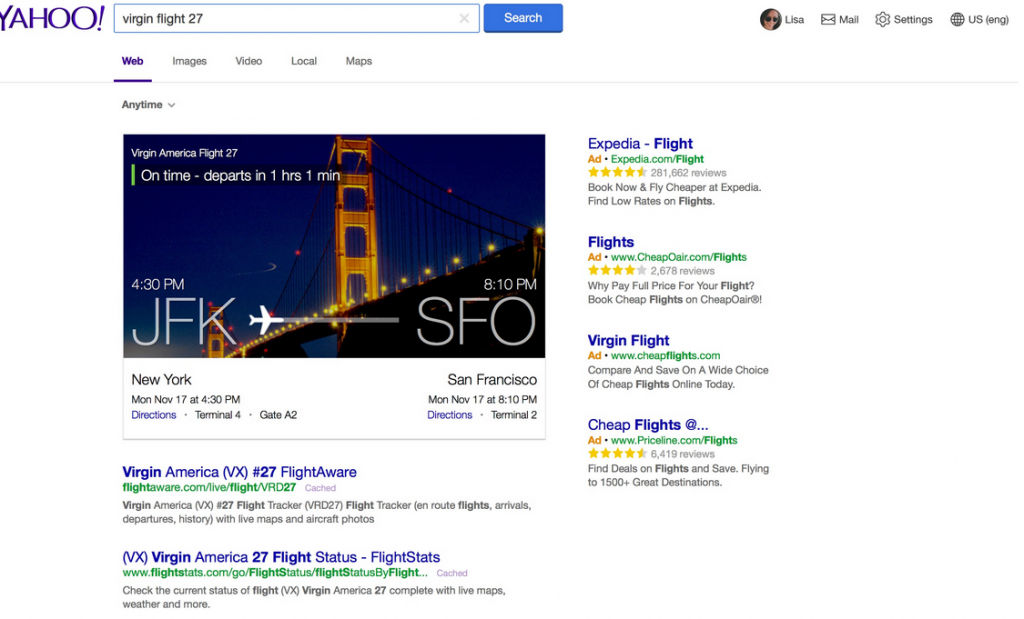1024x619 pixels.
Task: Open the Local tab
Action: 304,61
